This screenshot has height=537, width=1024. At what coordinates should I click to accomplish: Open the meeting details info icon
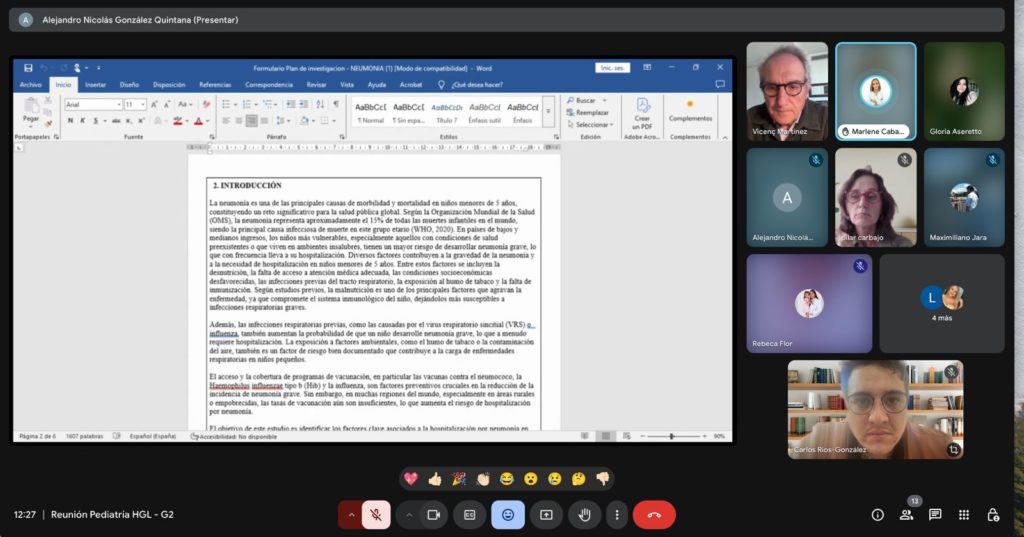(877, 514)
